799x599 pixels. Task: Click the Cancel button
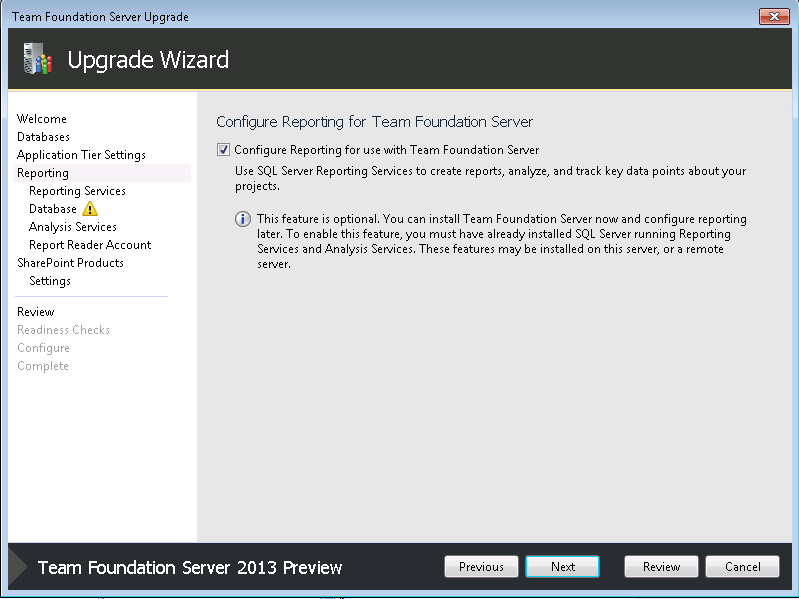[x=742, y=566]
